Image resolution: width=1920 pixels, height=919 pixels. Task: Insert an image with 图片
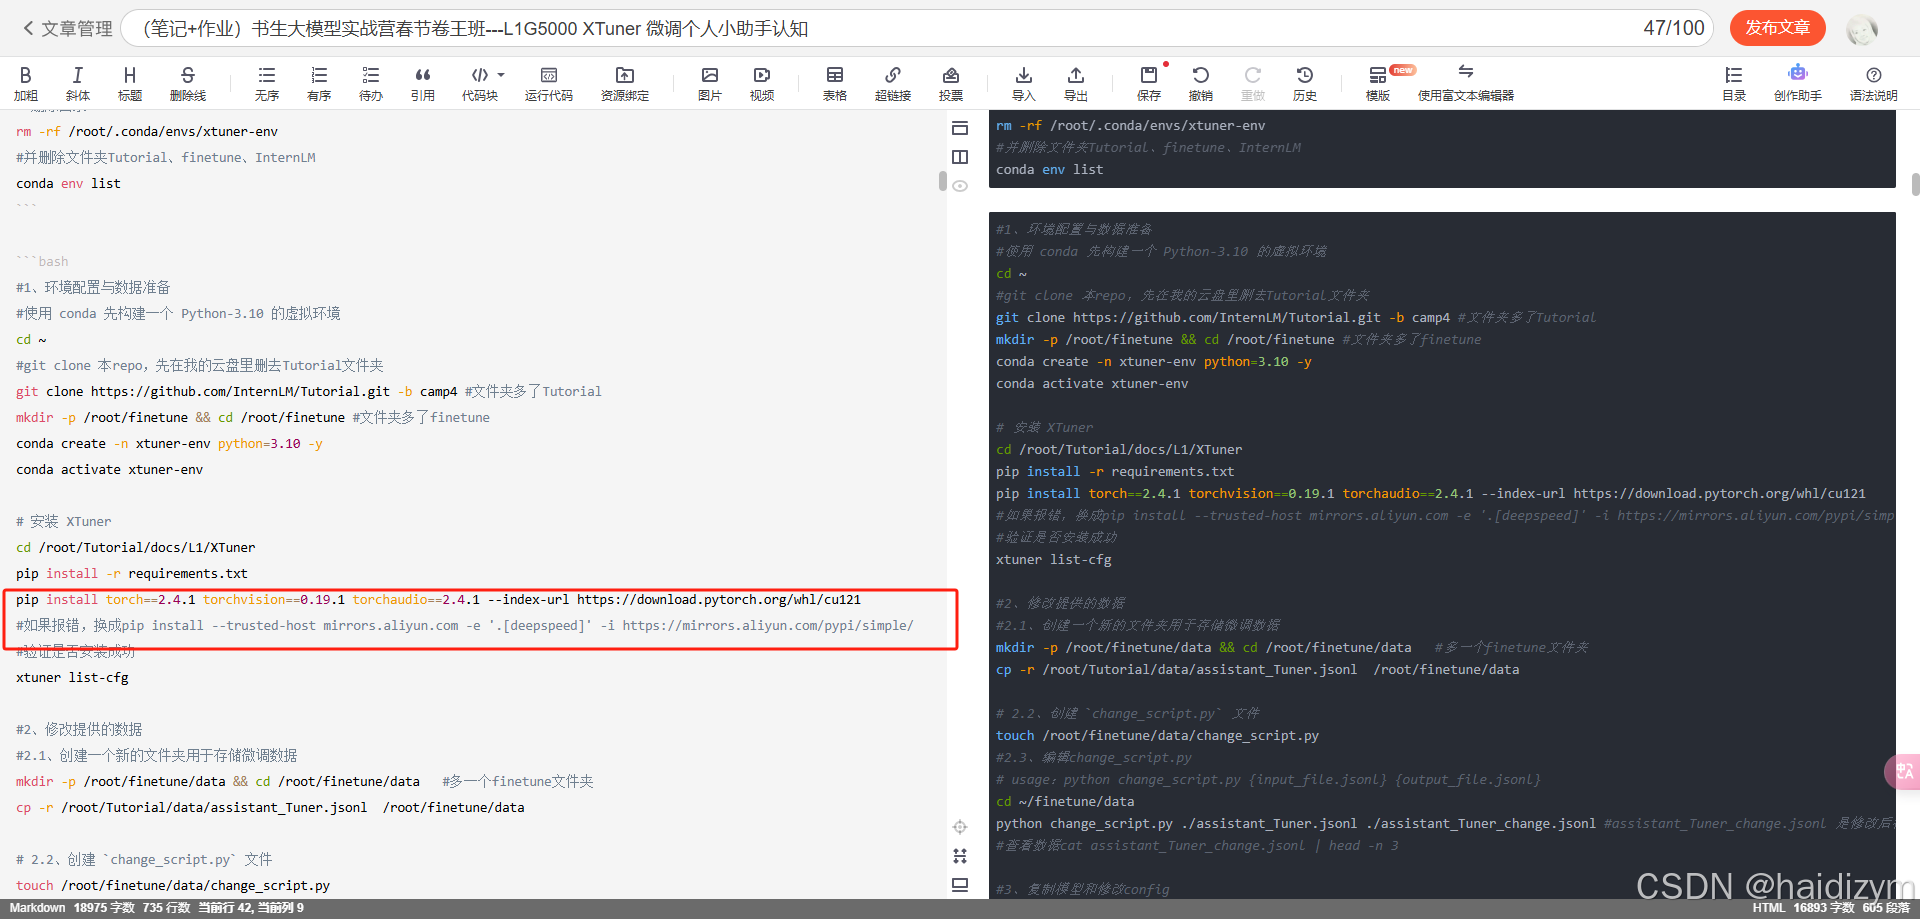pyautogui.click(x=710, y=83)
